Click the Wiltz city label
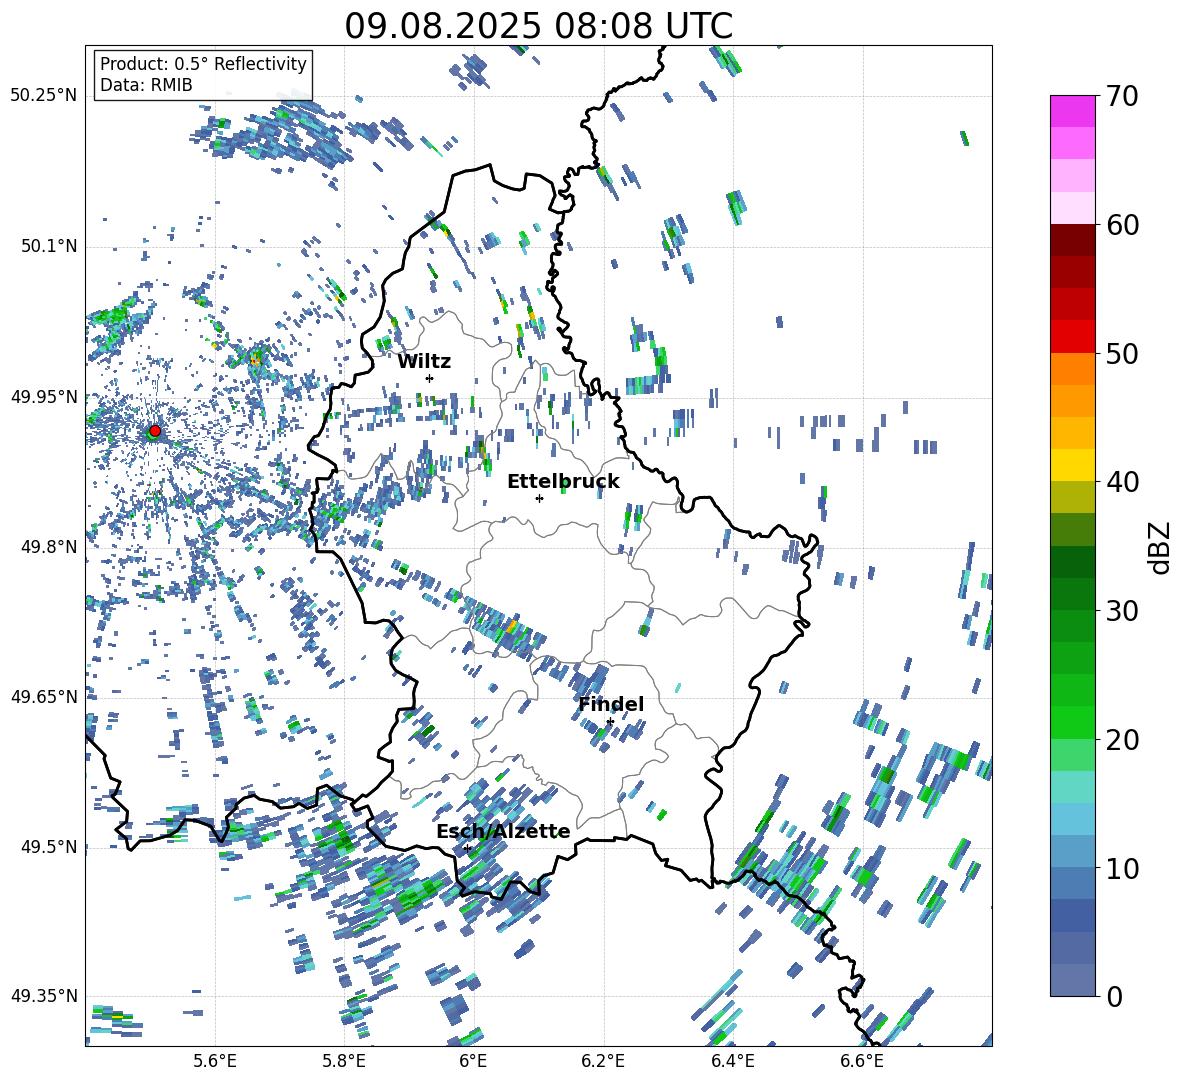The height and width of the screenshot is (1081, 1184). [x=424, y=362]
